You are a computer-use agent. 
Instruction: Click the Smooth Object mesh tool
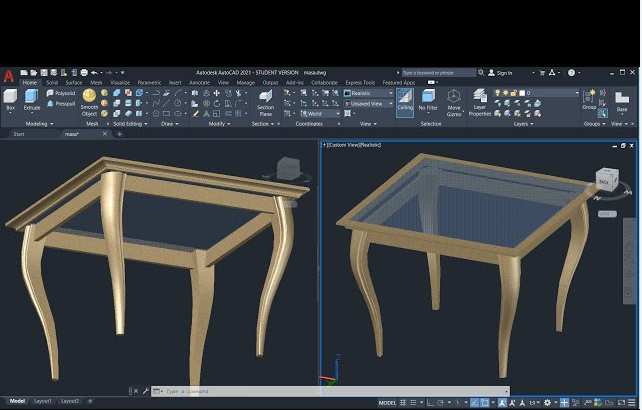(x=89, y=102)
